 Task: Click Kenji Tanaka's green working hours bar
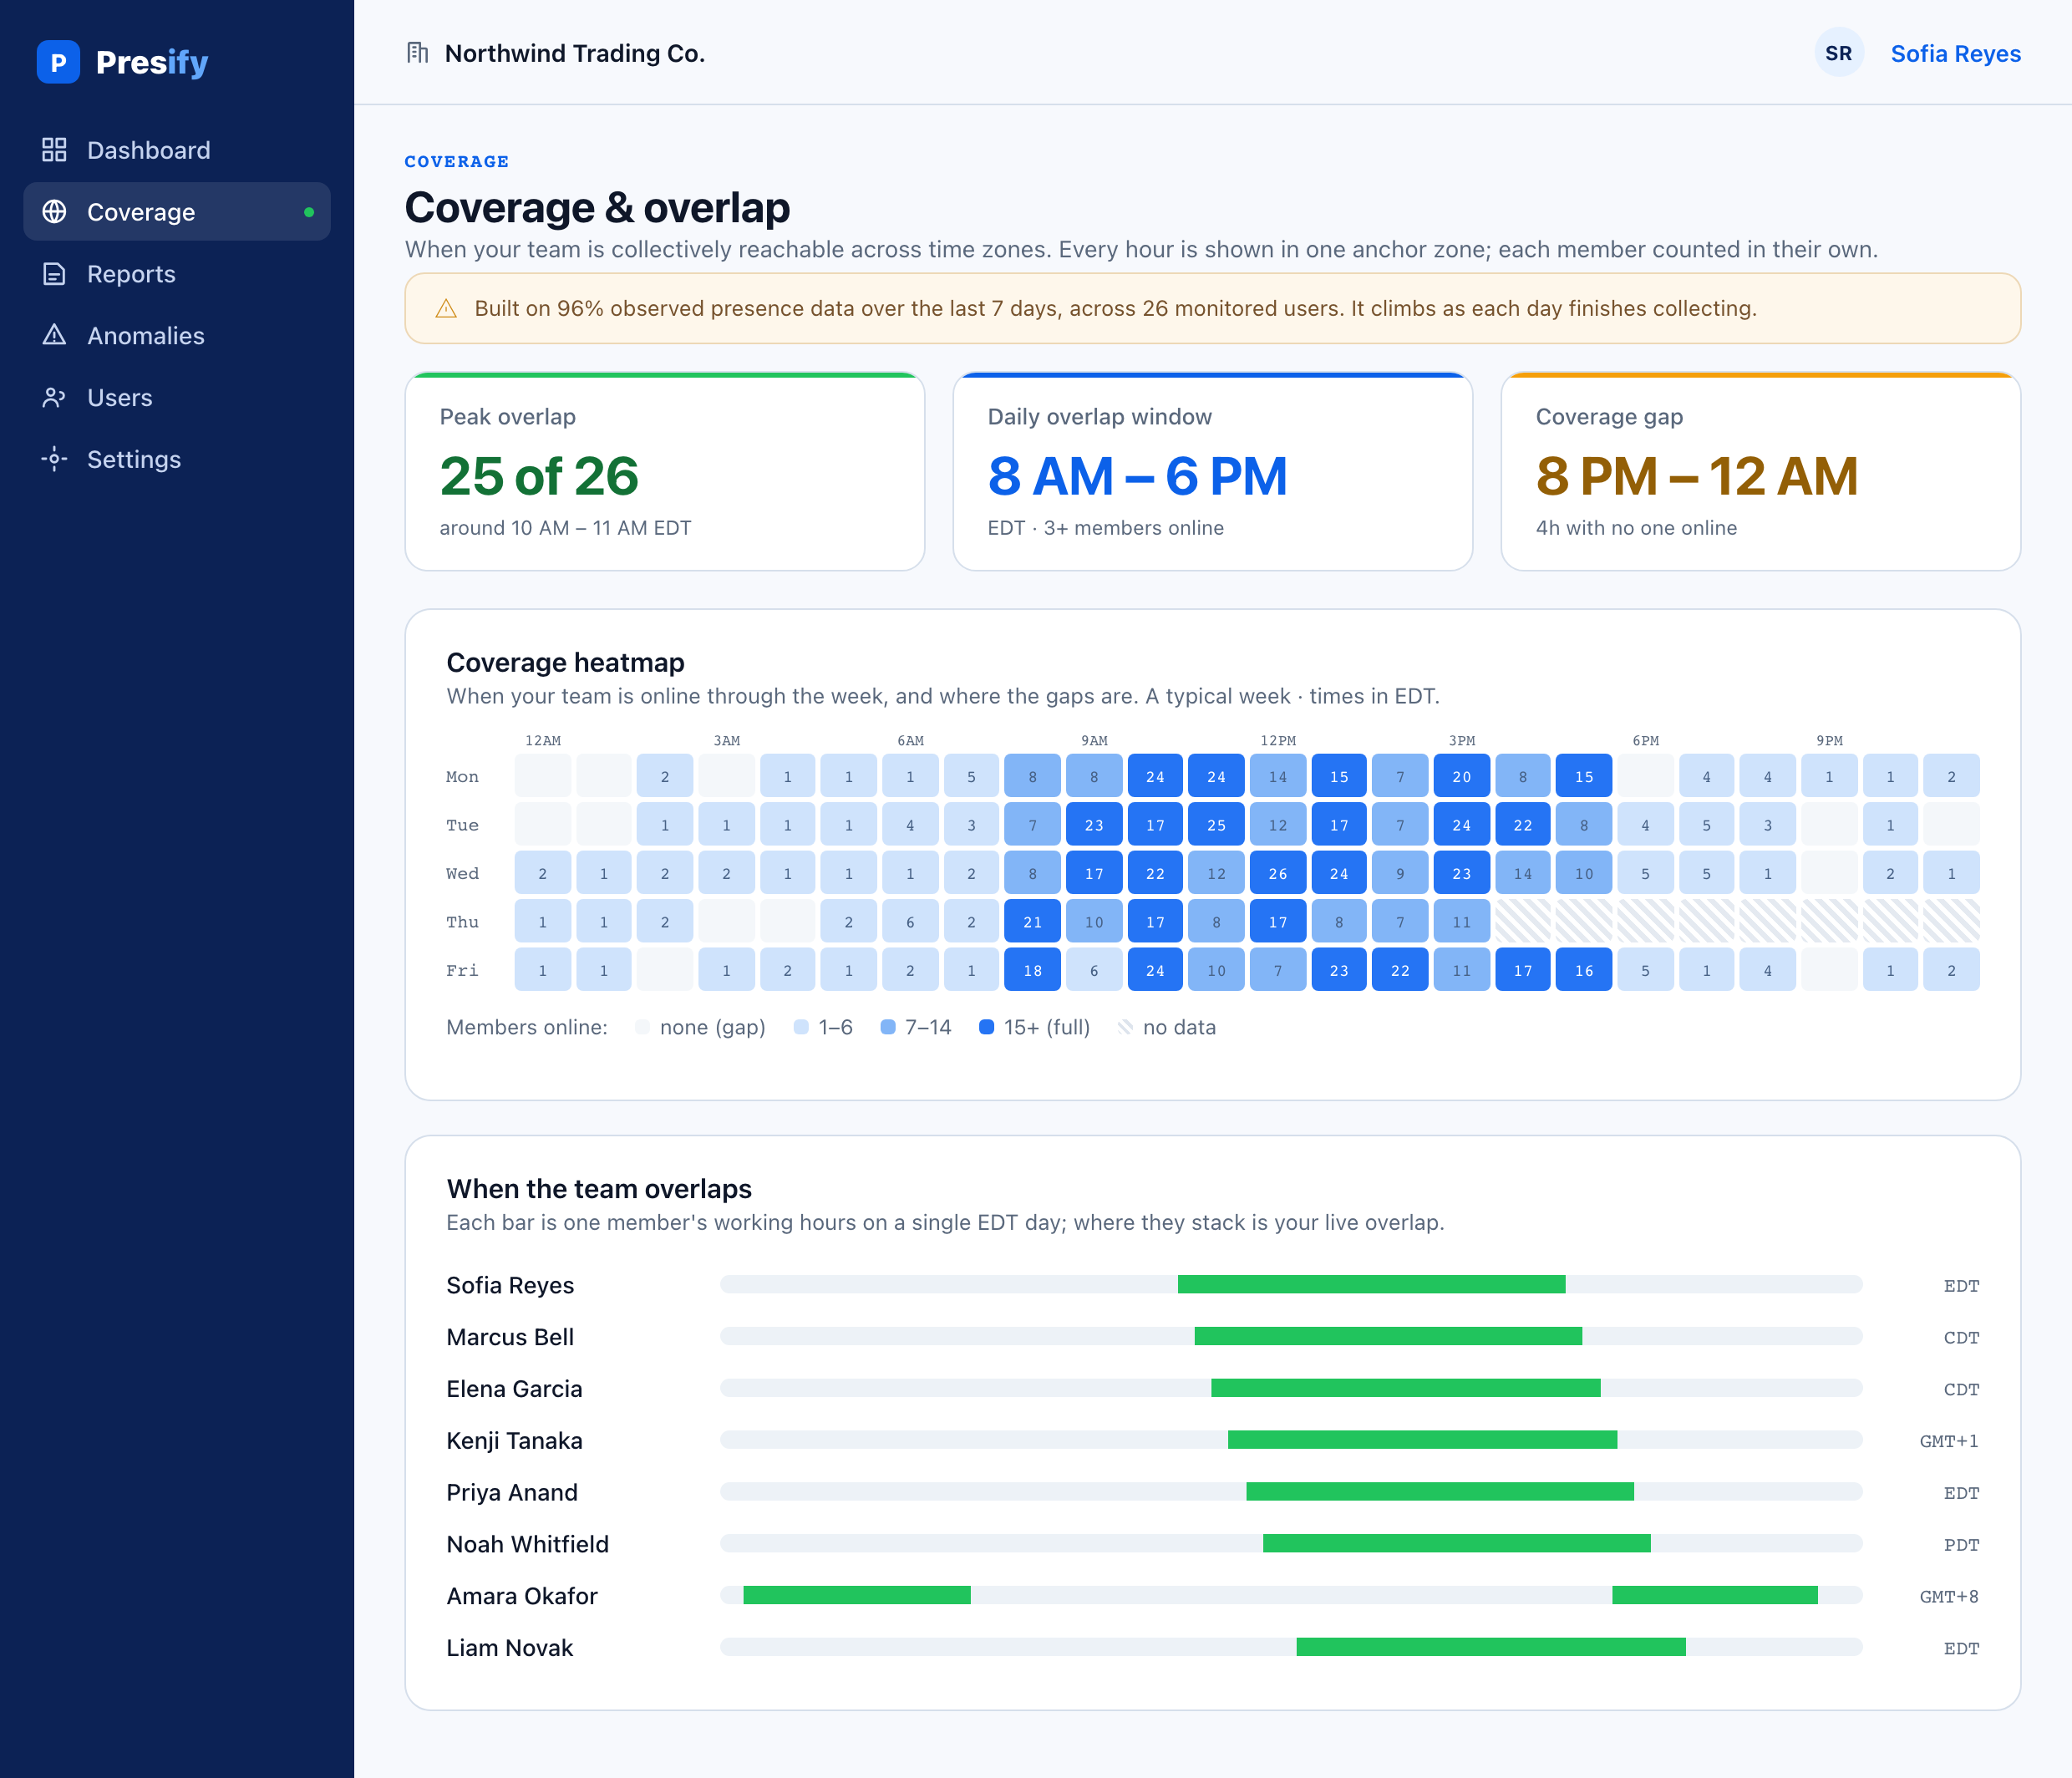1422,1440
